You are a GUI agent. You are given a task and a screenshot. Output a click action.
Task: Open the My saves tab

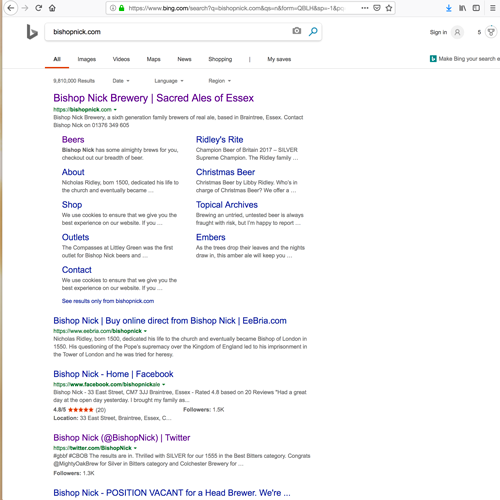279,59
